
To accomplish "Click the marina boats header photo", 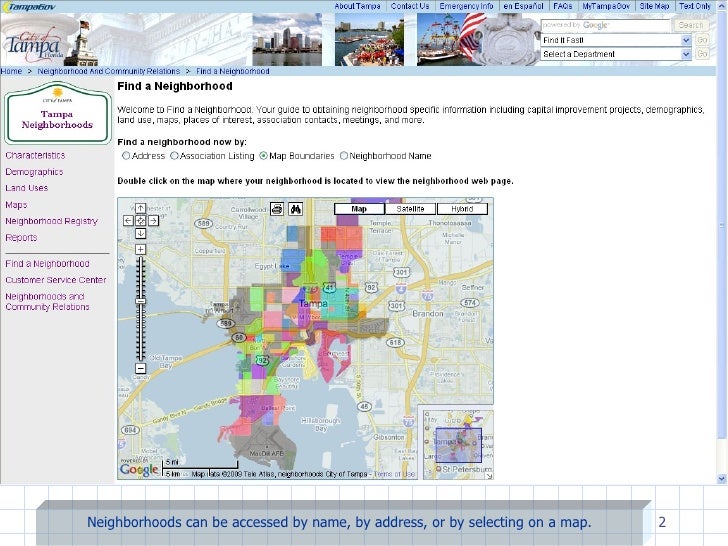I will pyautogui.click(x=369, y=39).
